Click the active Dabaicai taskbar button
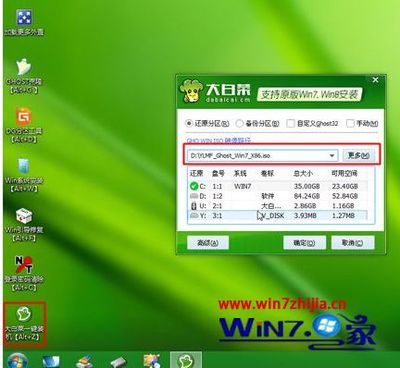The height and width of the screenshot is (368, 400). coord(186,360)
